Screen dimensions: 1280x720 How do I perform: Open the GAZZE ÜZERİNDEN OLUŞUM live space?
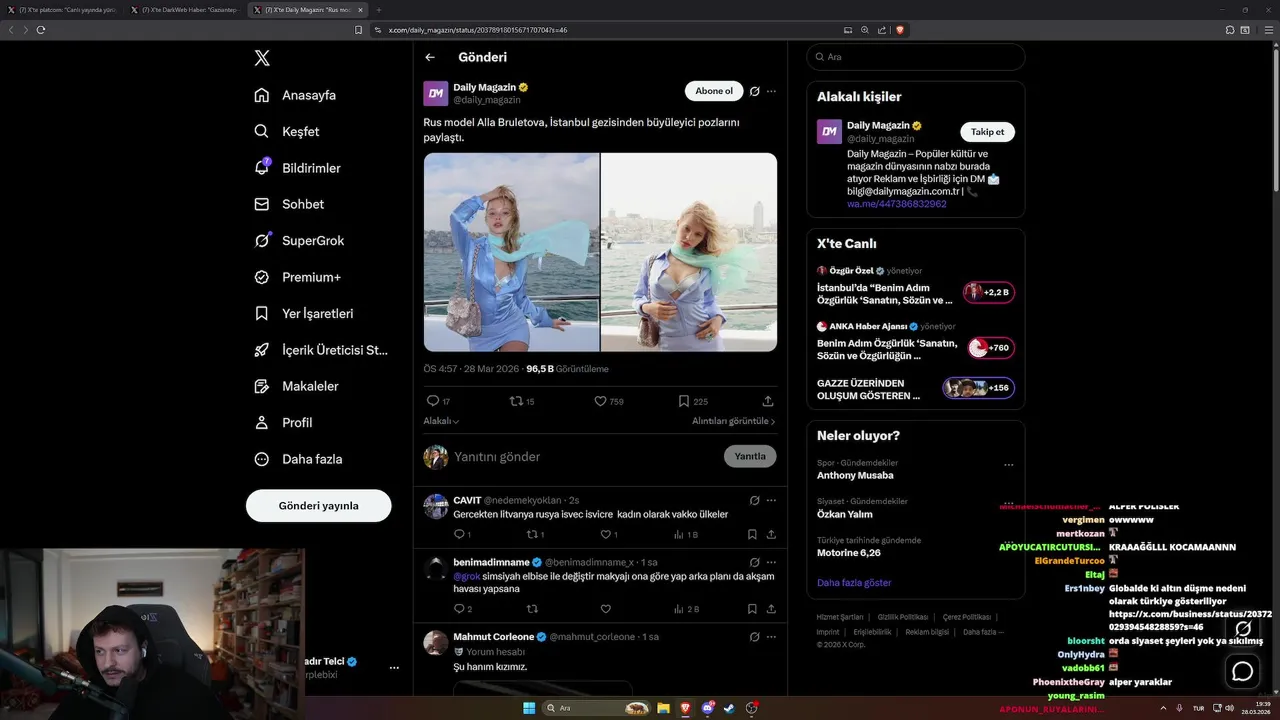pyautogui.click(x=915, y=389)
